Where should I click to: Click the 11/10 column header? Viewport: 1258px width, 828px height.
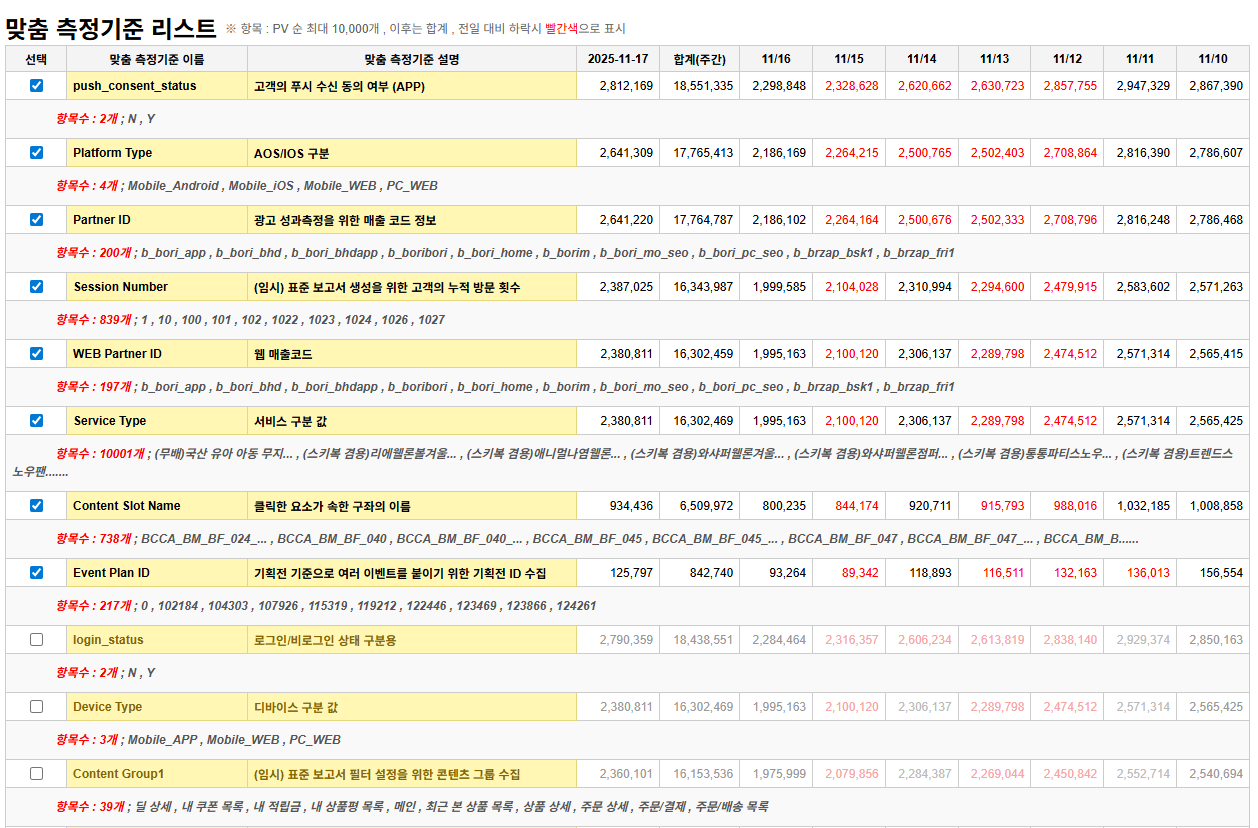[1213, 59]
